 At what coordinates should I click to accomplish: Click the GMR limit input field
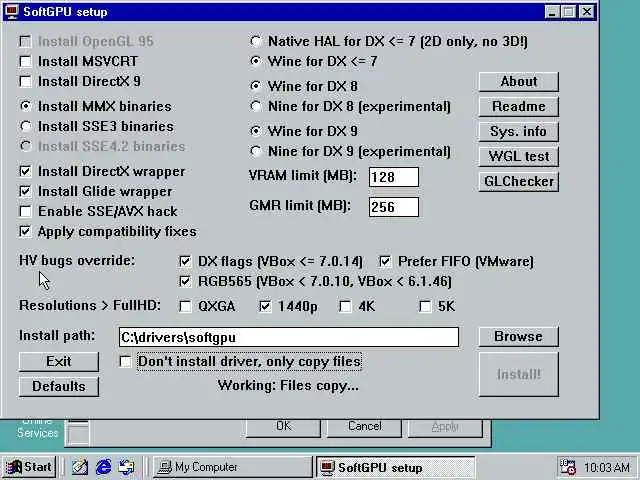click(x=394, y=207)
